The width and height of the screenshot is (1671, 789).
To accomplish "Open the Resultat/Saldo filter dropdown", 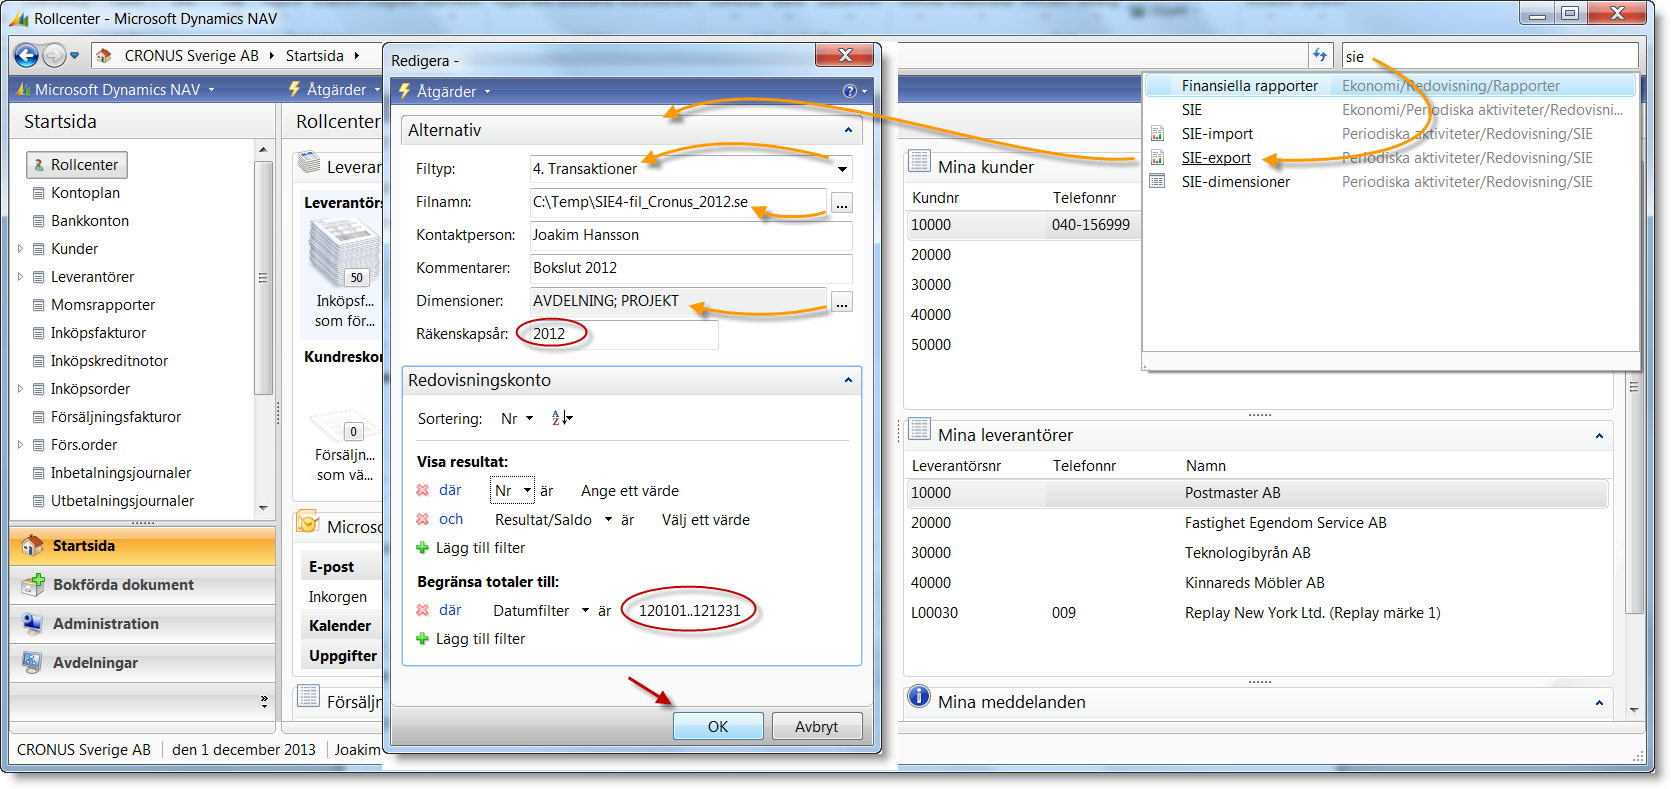I will click(x=608, y=520).
